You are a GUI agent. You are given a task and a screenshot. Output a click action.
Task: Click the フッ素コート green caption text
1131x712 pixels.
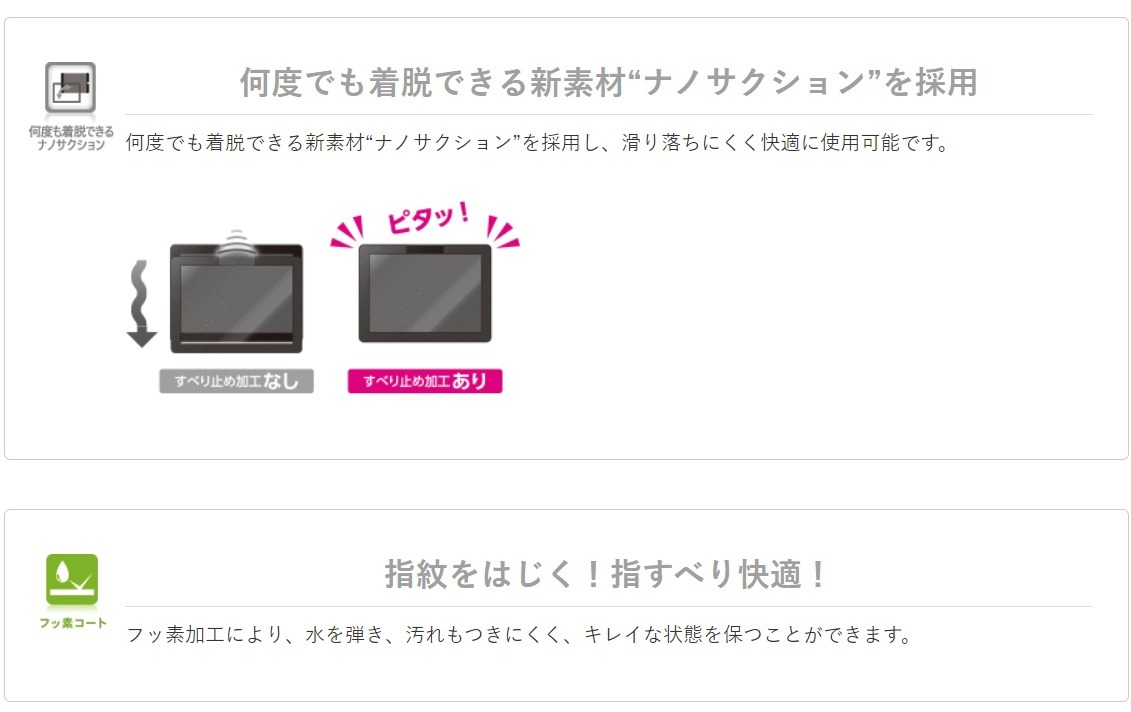tap(72, 623)
